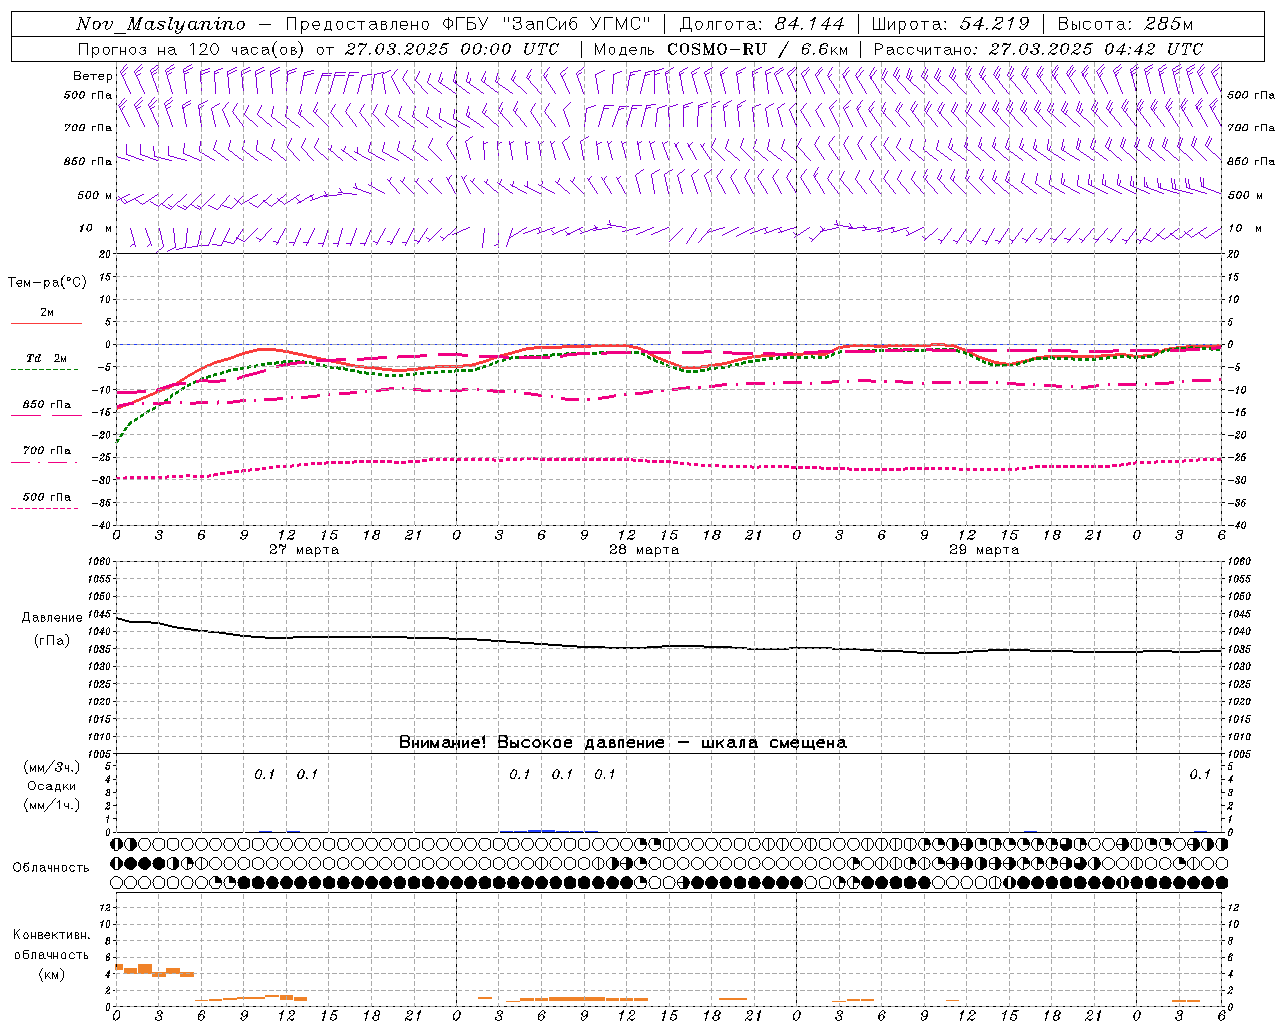
Task: Click the "Конвективн." convective cloud label
Action: (x=52, y=935)
